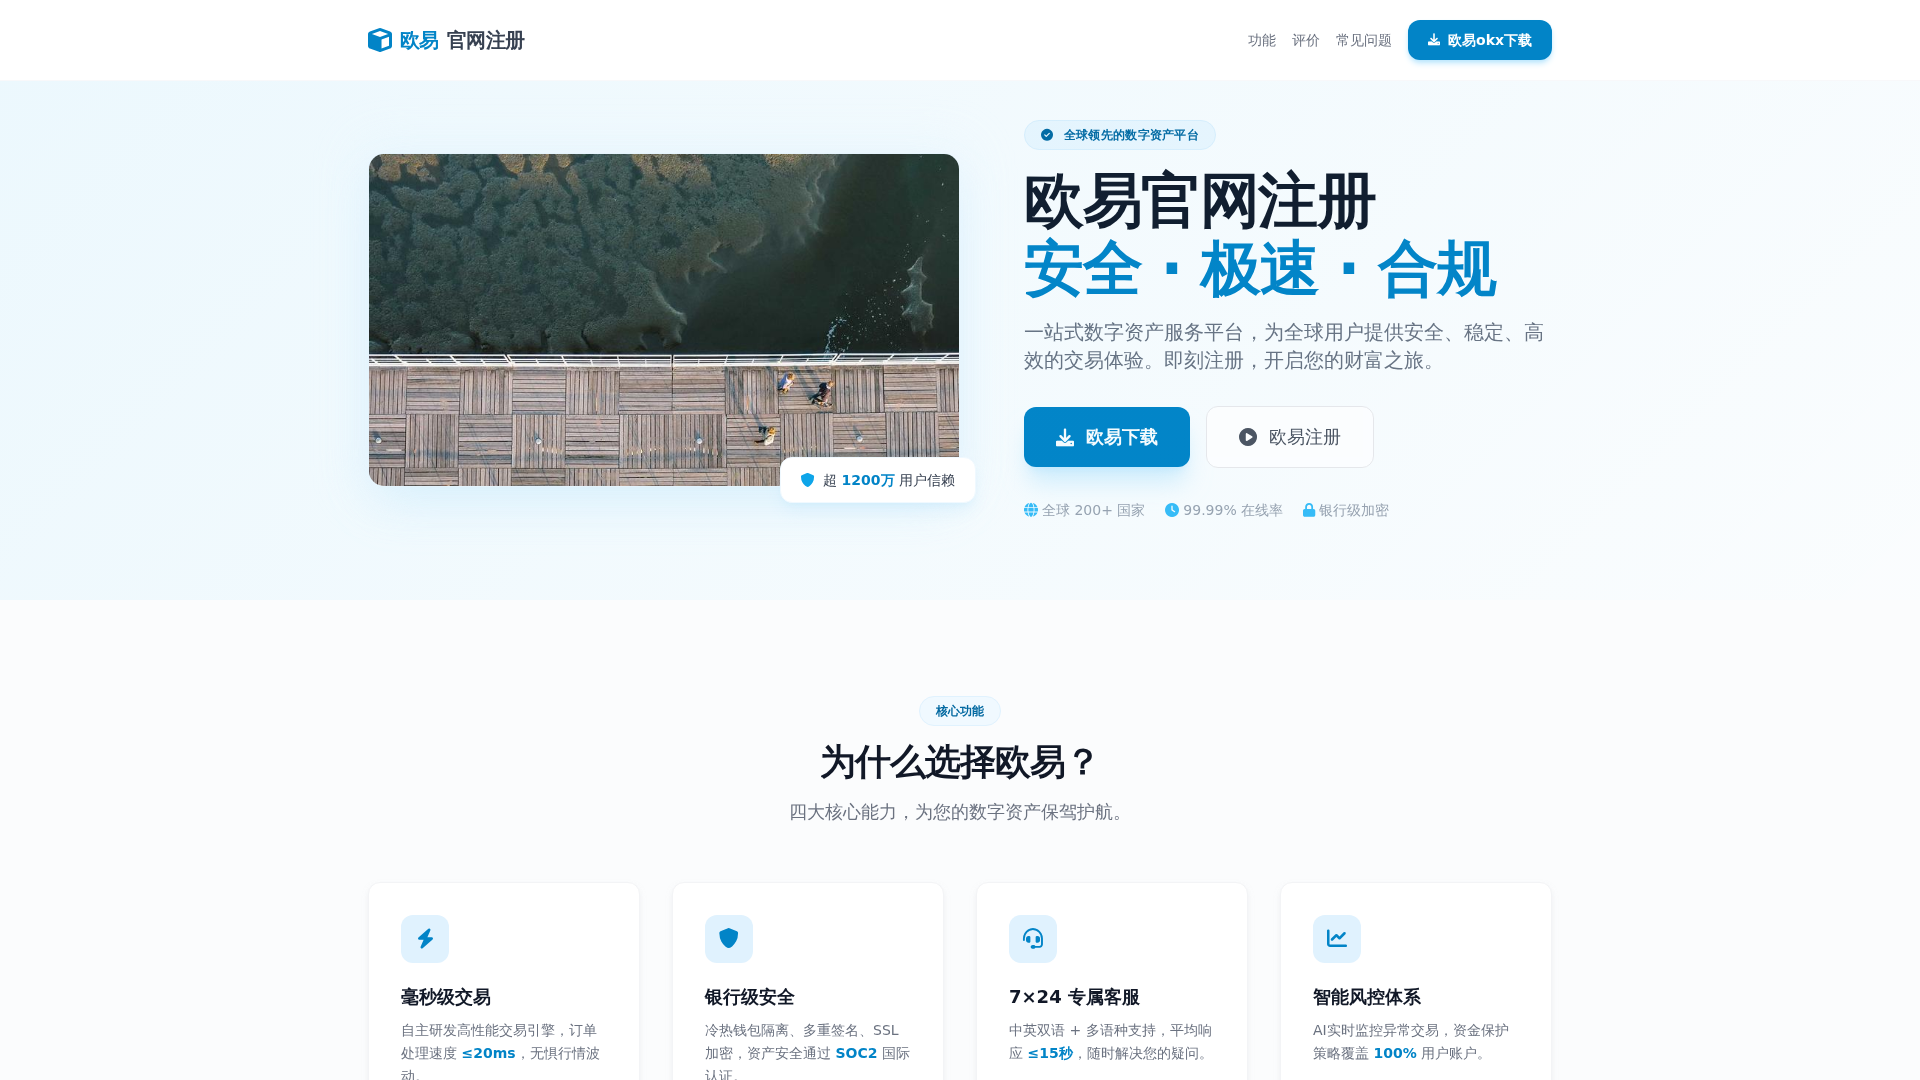Click the lightning bolt icon for 毫秒级交易
Viewport: 1920px width, 1080px height.
[x=425, y=939]
